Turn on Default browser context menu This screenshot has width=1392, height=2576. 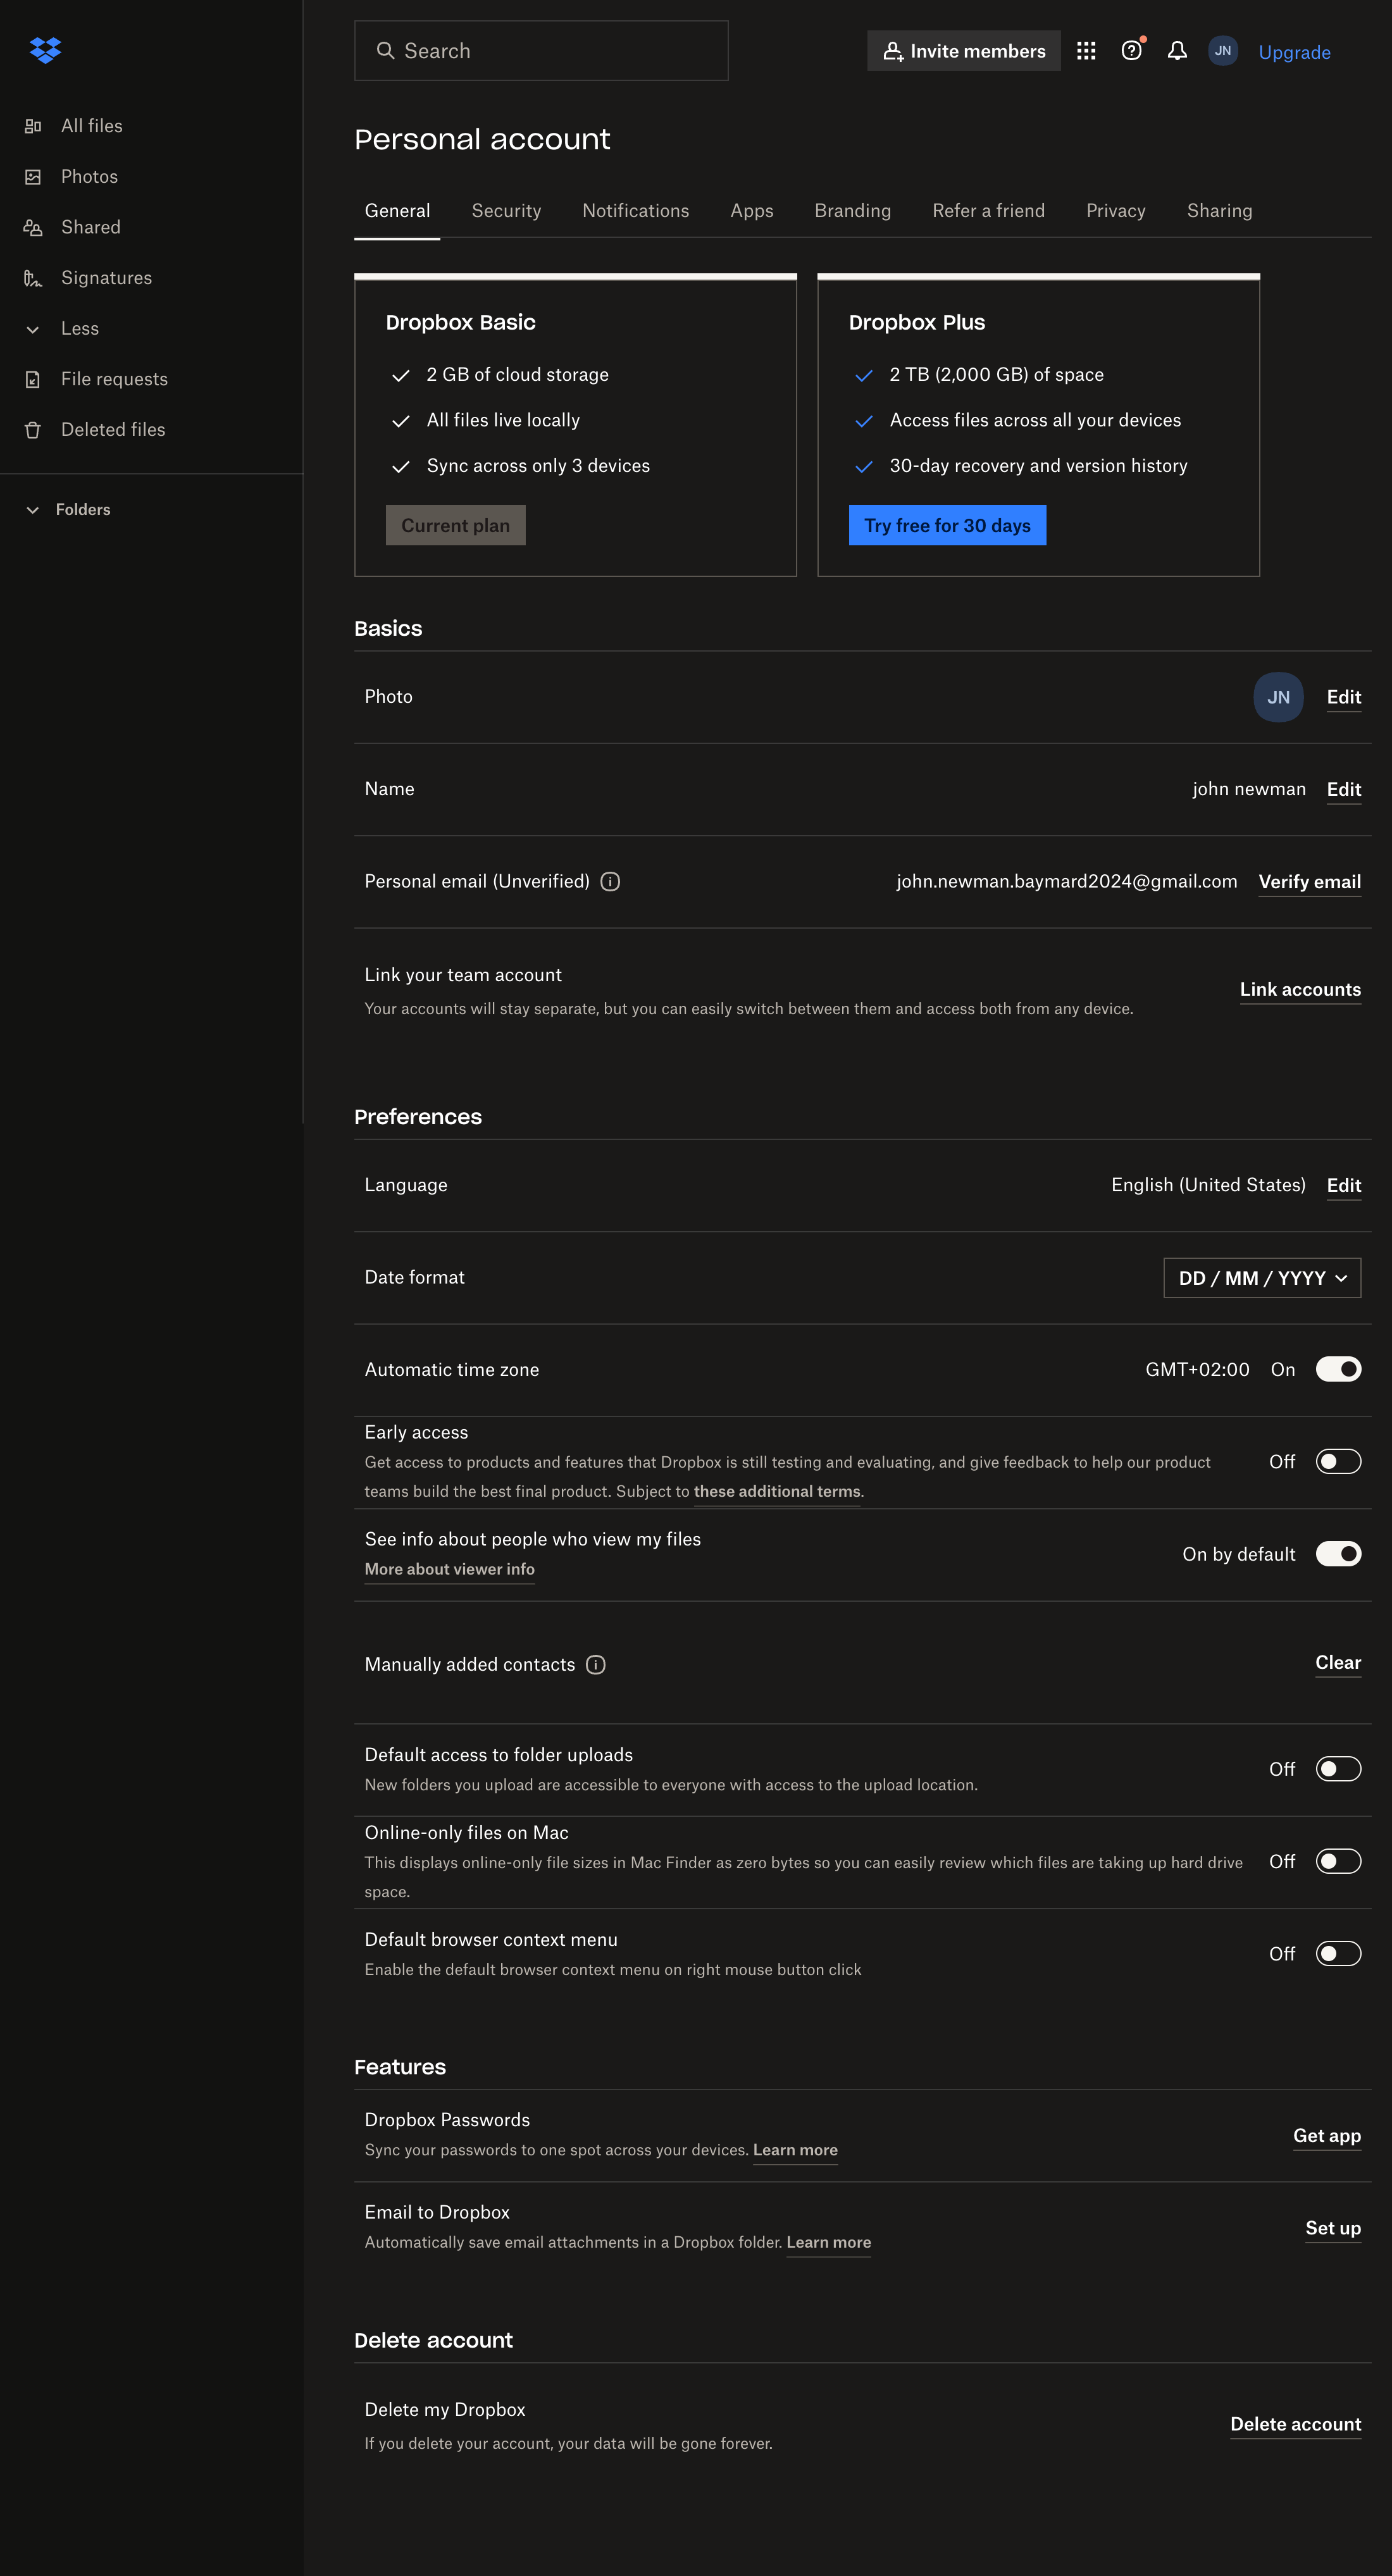pyautogui.click(x=1339, y=1953)
